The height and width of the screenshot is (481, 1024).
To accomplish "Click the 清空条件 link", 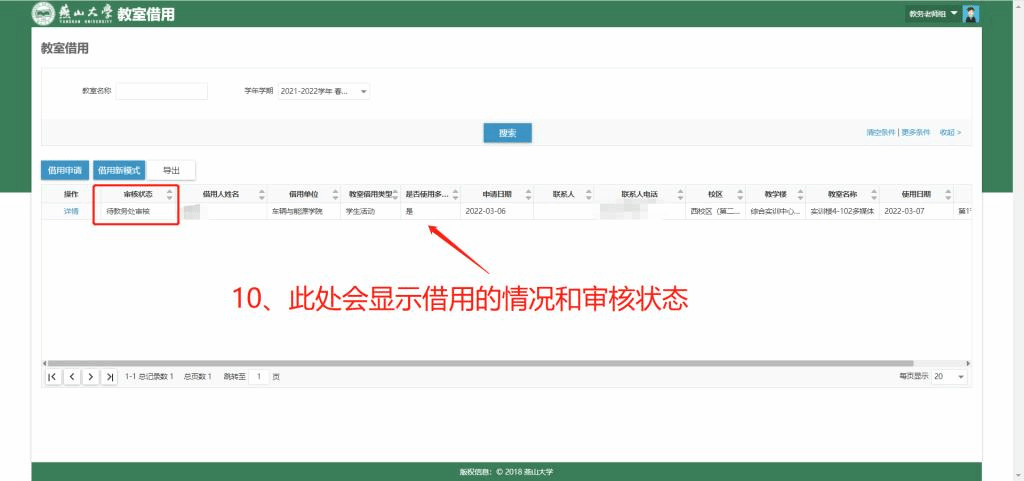I will click(881, 132).
